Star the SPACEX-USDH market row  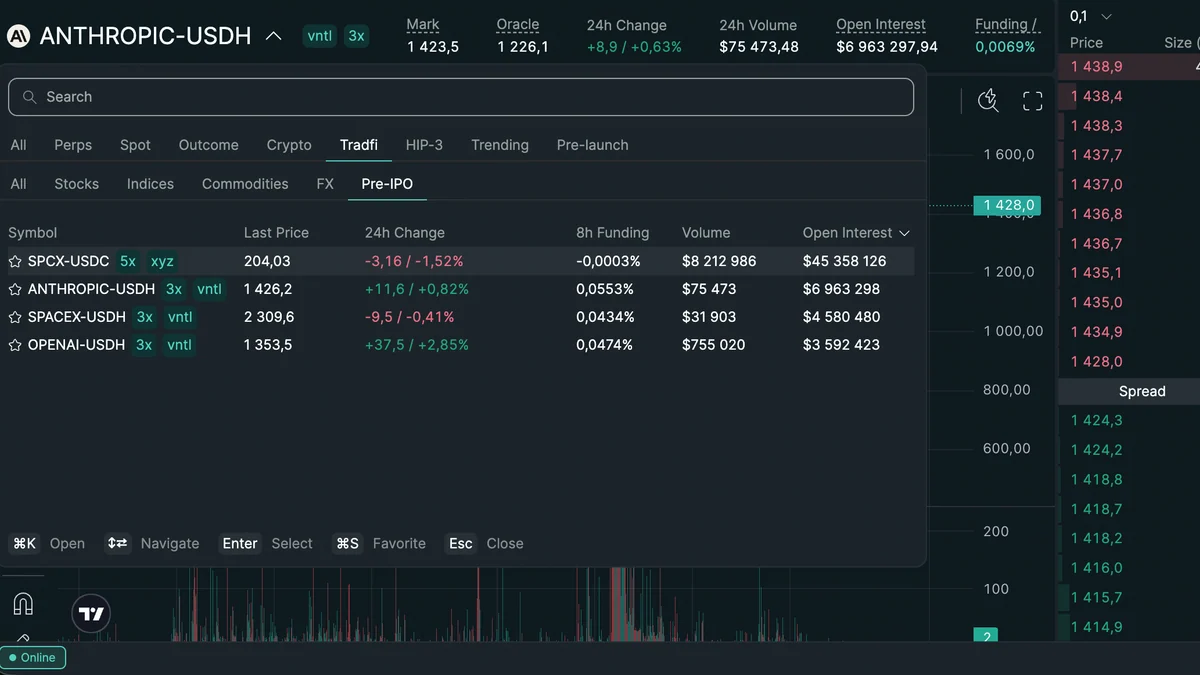[x=15, y=317]
